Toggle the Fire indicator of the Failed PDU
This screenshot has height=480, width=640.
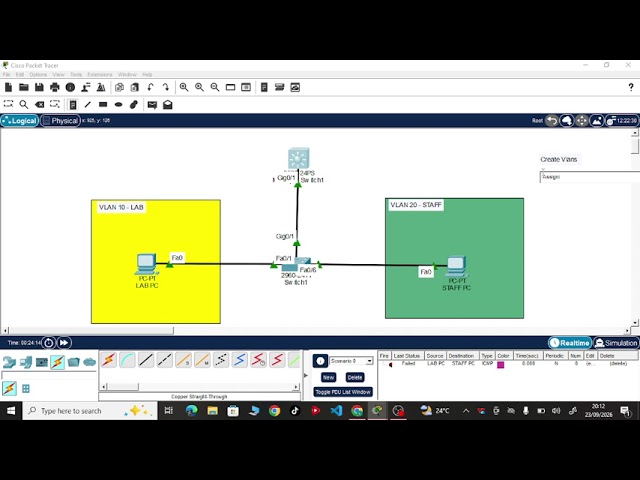390,364
